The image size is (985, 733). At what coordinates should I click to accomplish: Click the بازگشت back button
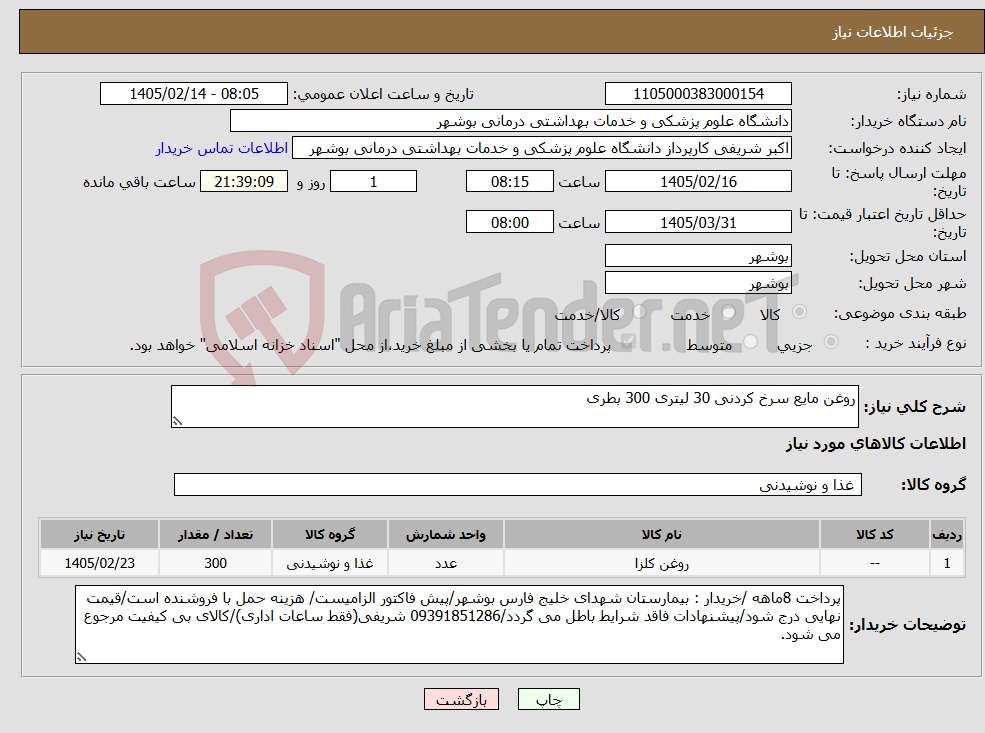point(461,699)
